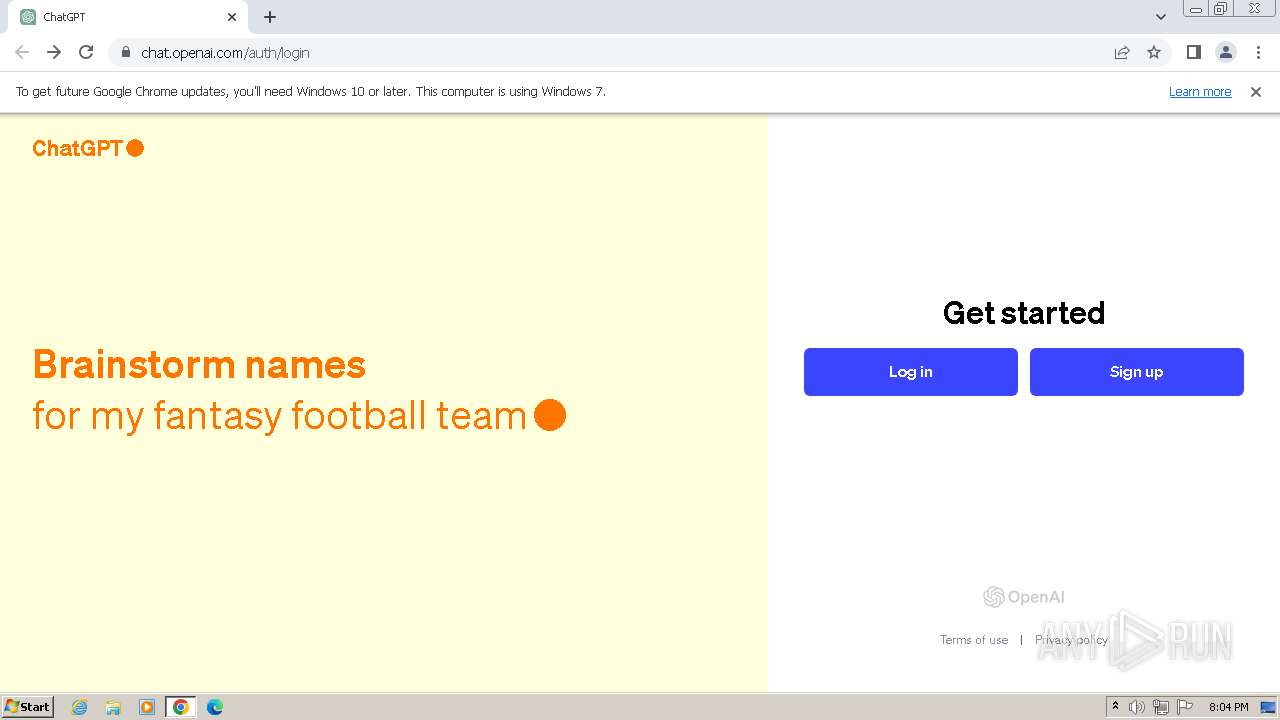
Task: Close the ChatGPT tab
Action: (x=232, y=17)
